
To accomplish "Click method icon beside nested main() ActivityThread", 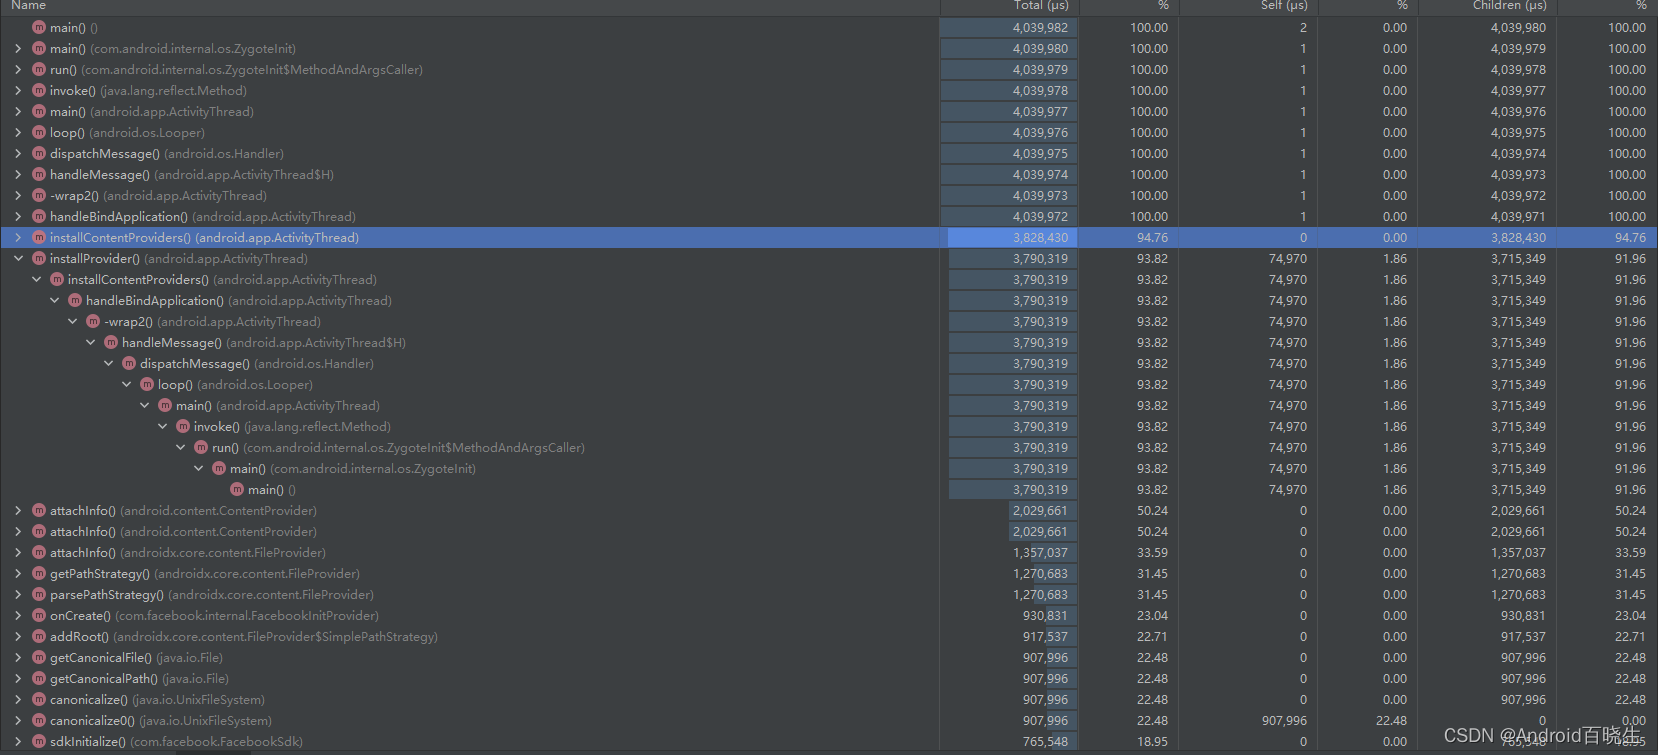I will coord(165,405).
